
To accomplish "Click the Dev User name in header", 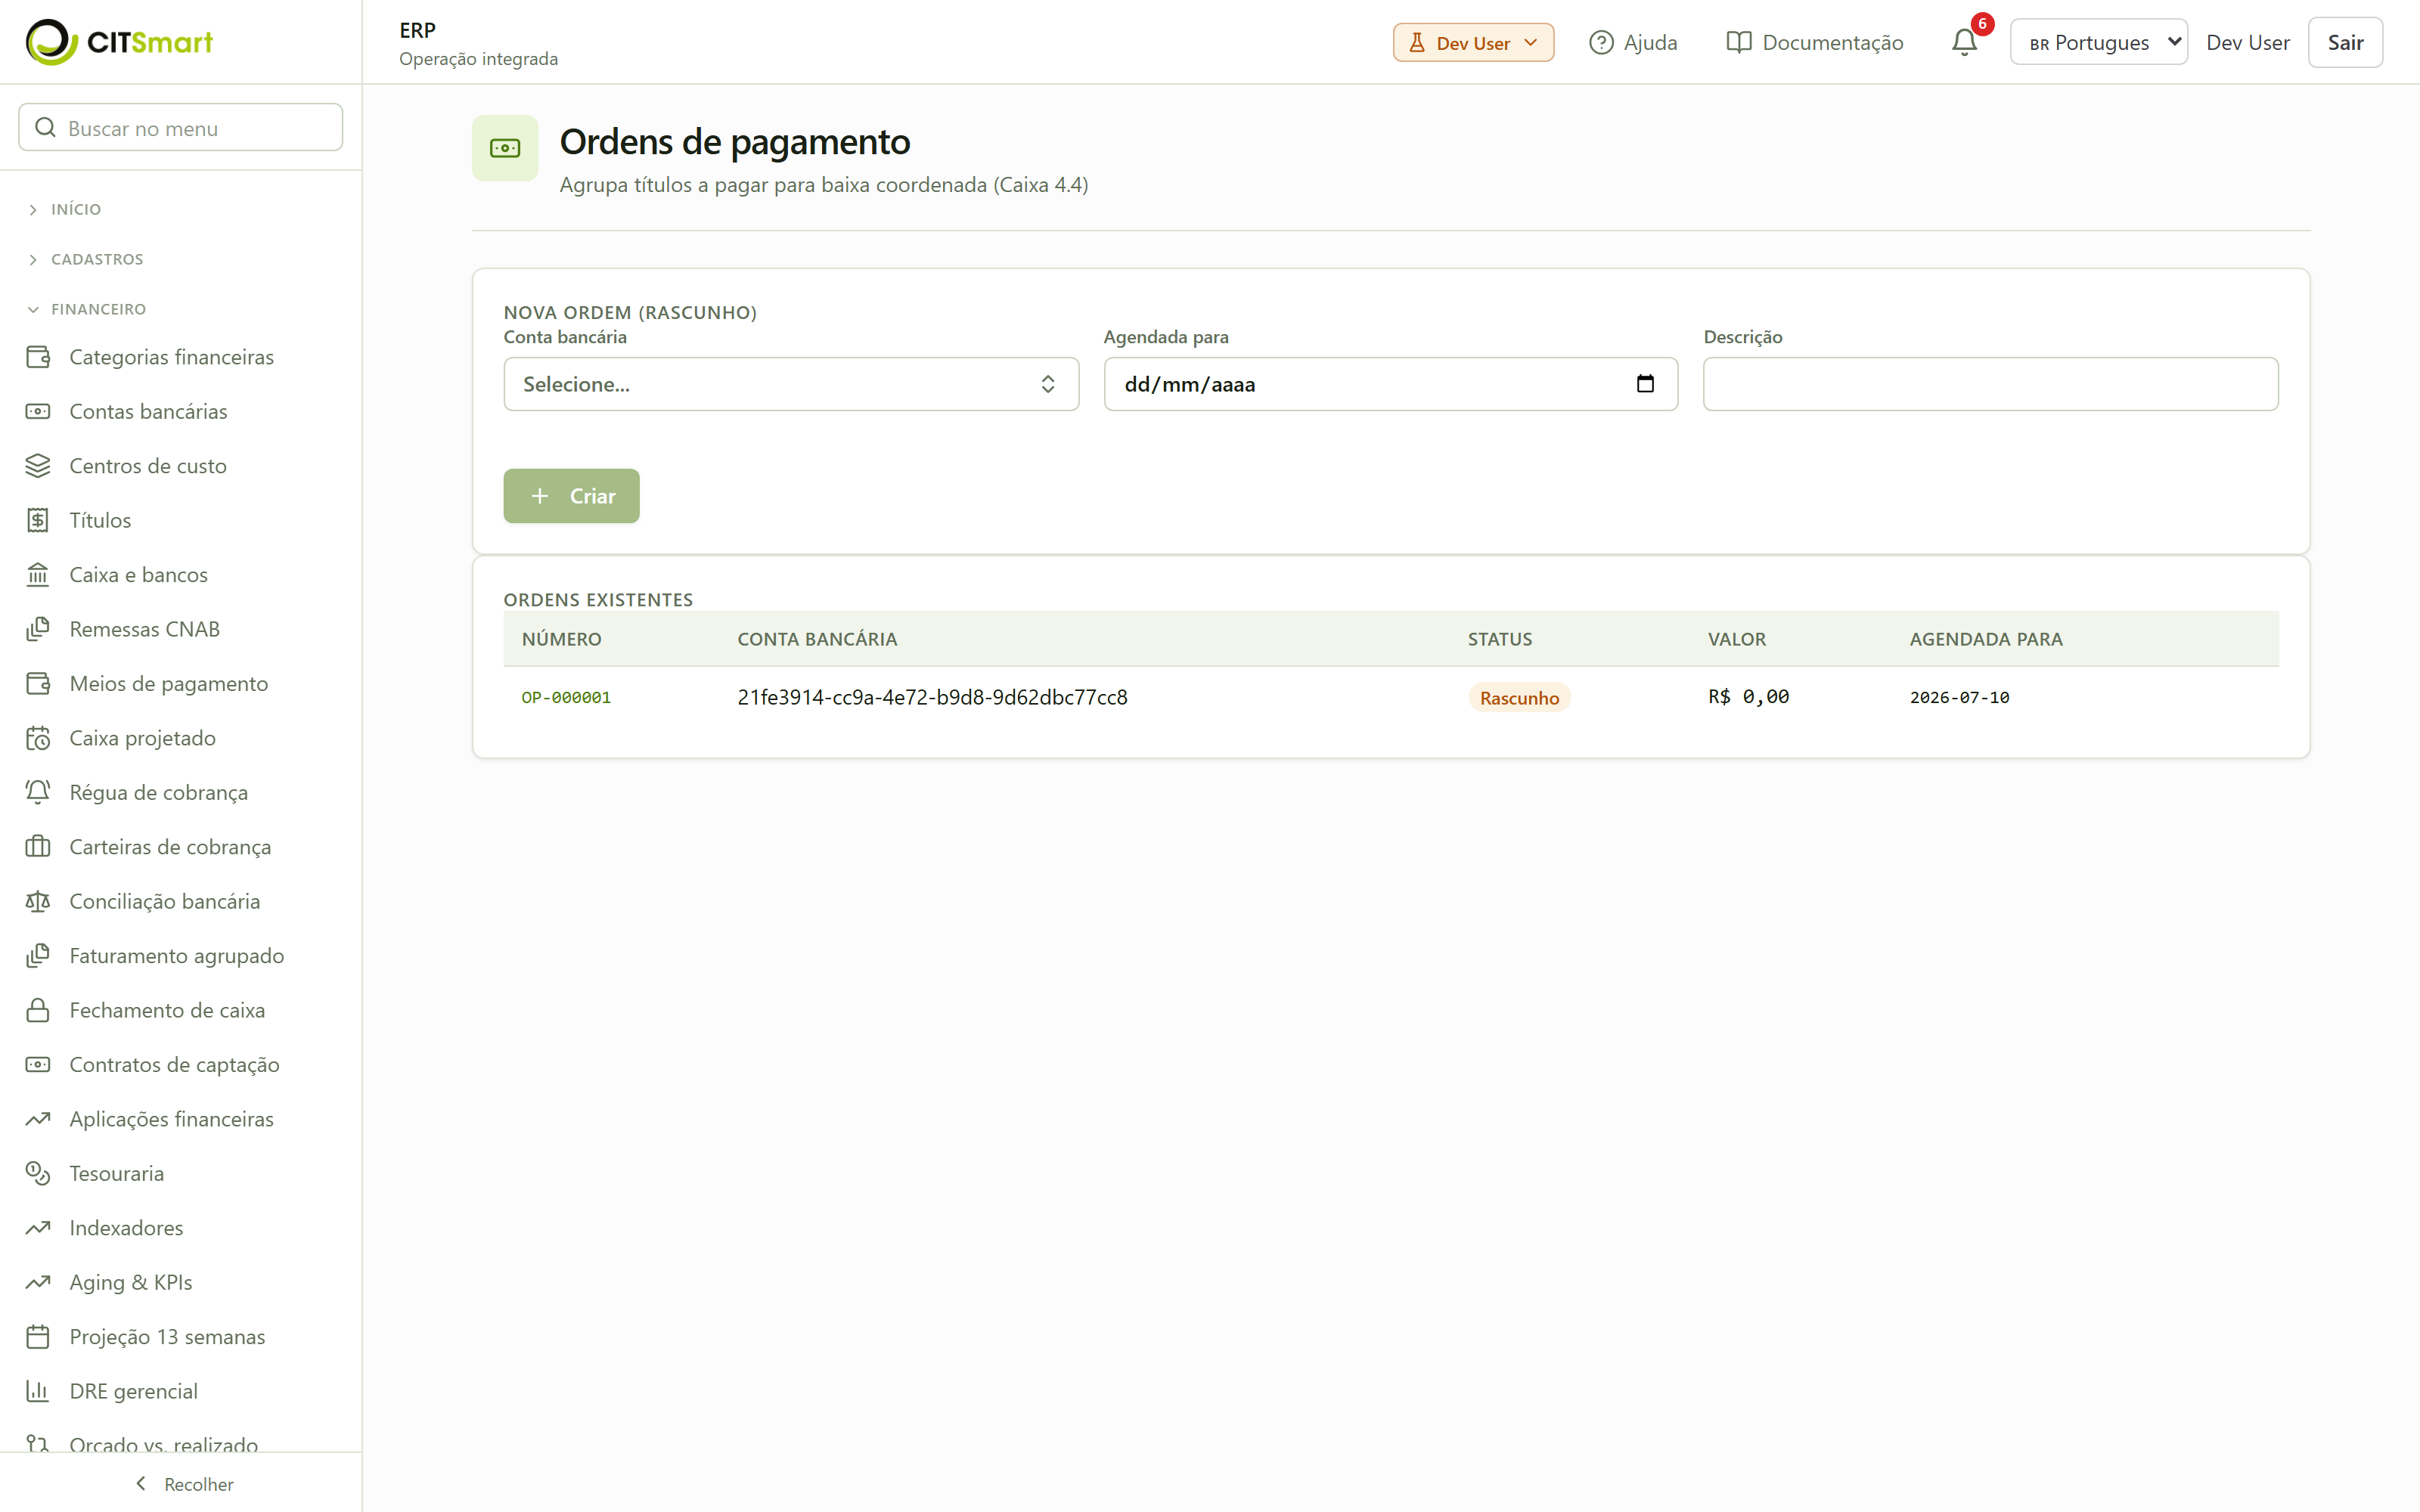I will [2247, 43].
